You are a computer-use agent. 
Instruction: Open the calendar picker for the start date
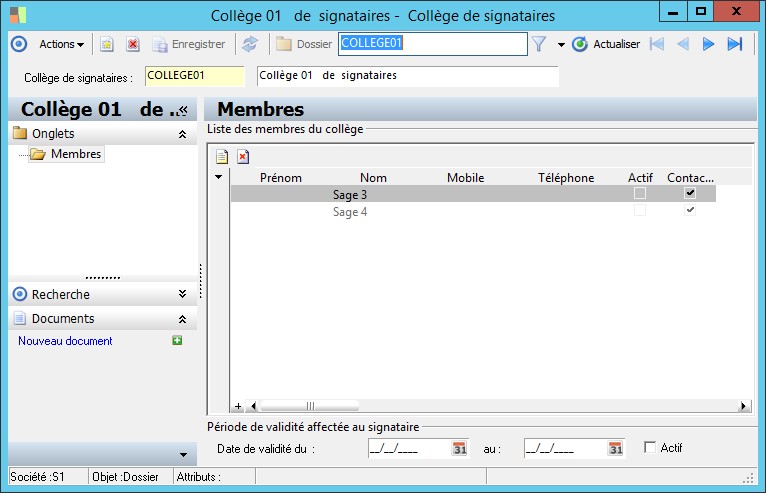coord(460,448)
